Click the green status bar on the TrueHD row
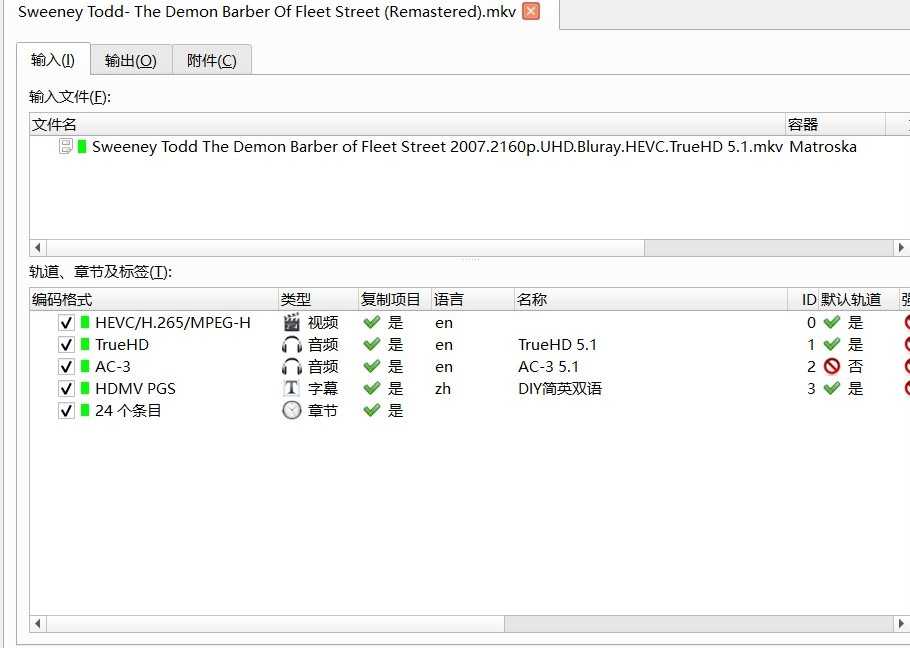Screen dimensions: 910x648 (x=85, y=345)
